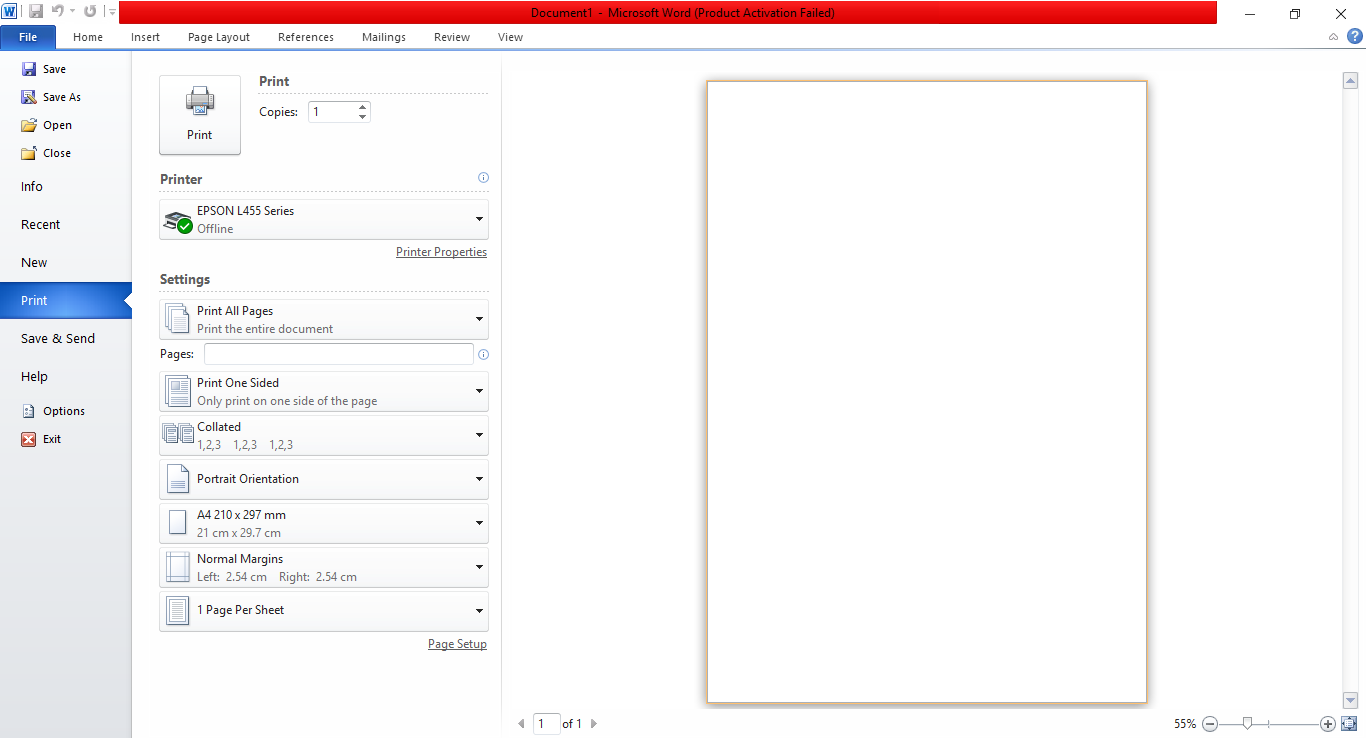
Task: Click the blank page preview
Action: [x=927, y=392]
